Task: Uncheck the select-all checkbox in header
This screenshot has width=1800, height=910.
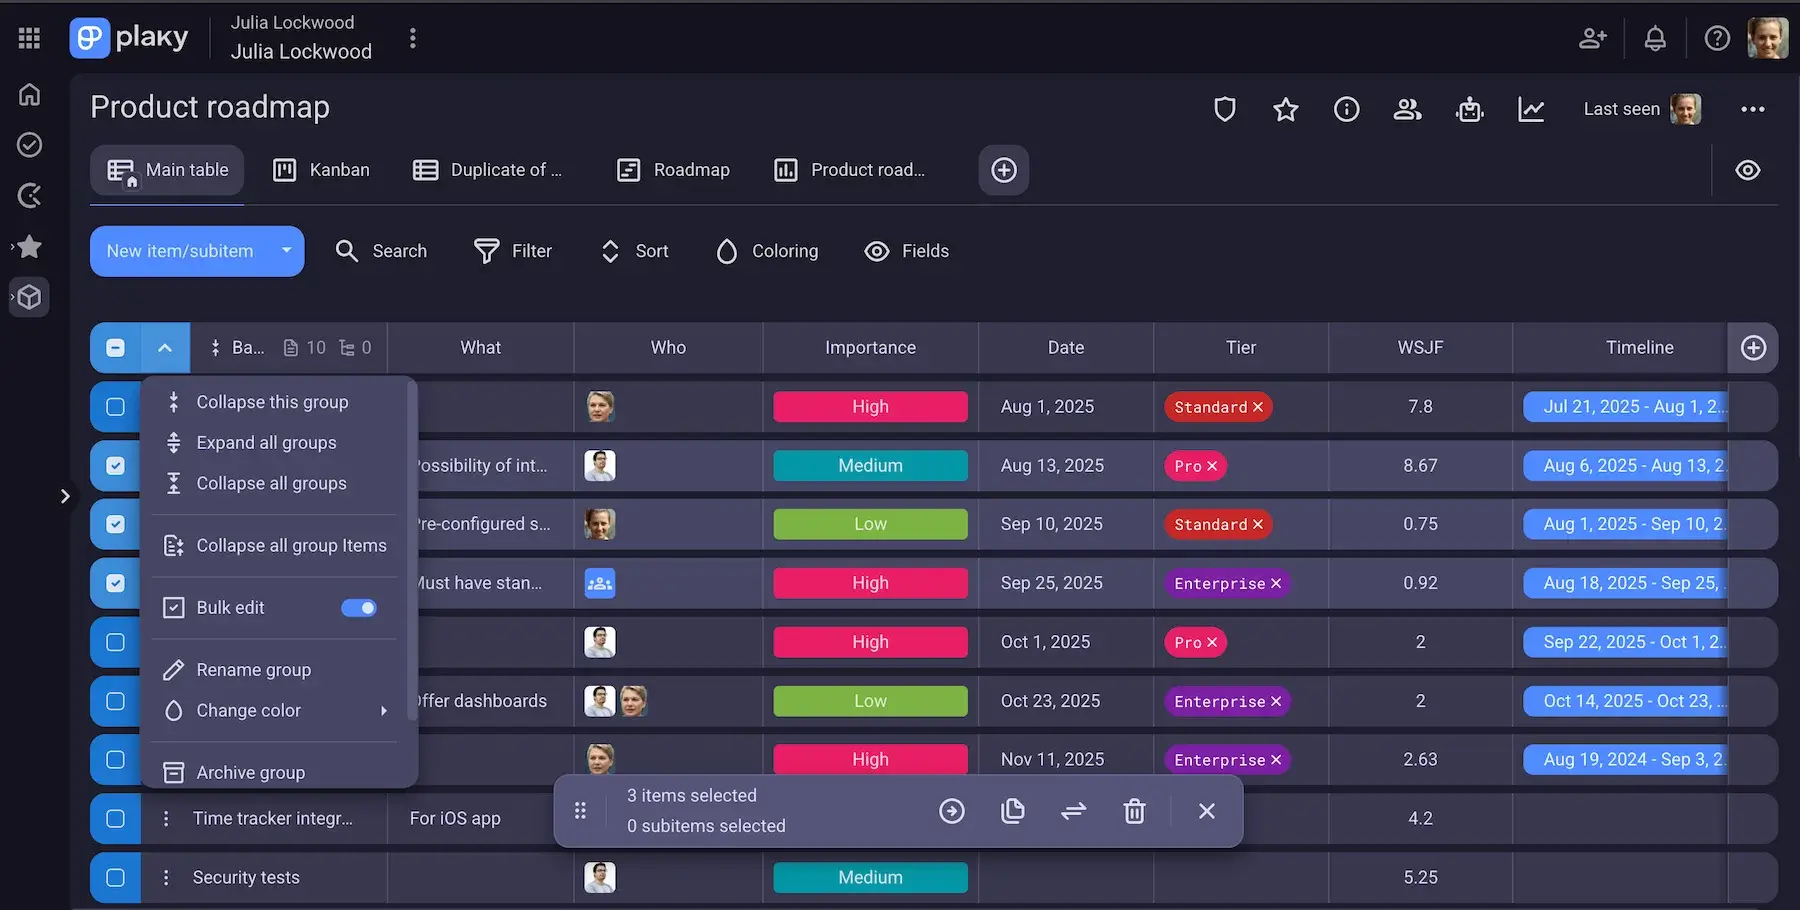Action: [x=115, y=347]
